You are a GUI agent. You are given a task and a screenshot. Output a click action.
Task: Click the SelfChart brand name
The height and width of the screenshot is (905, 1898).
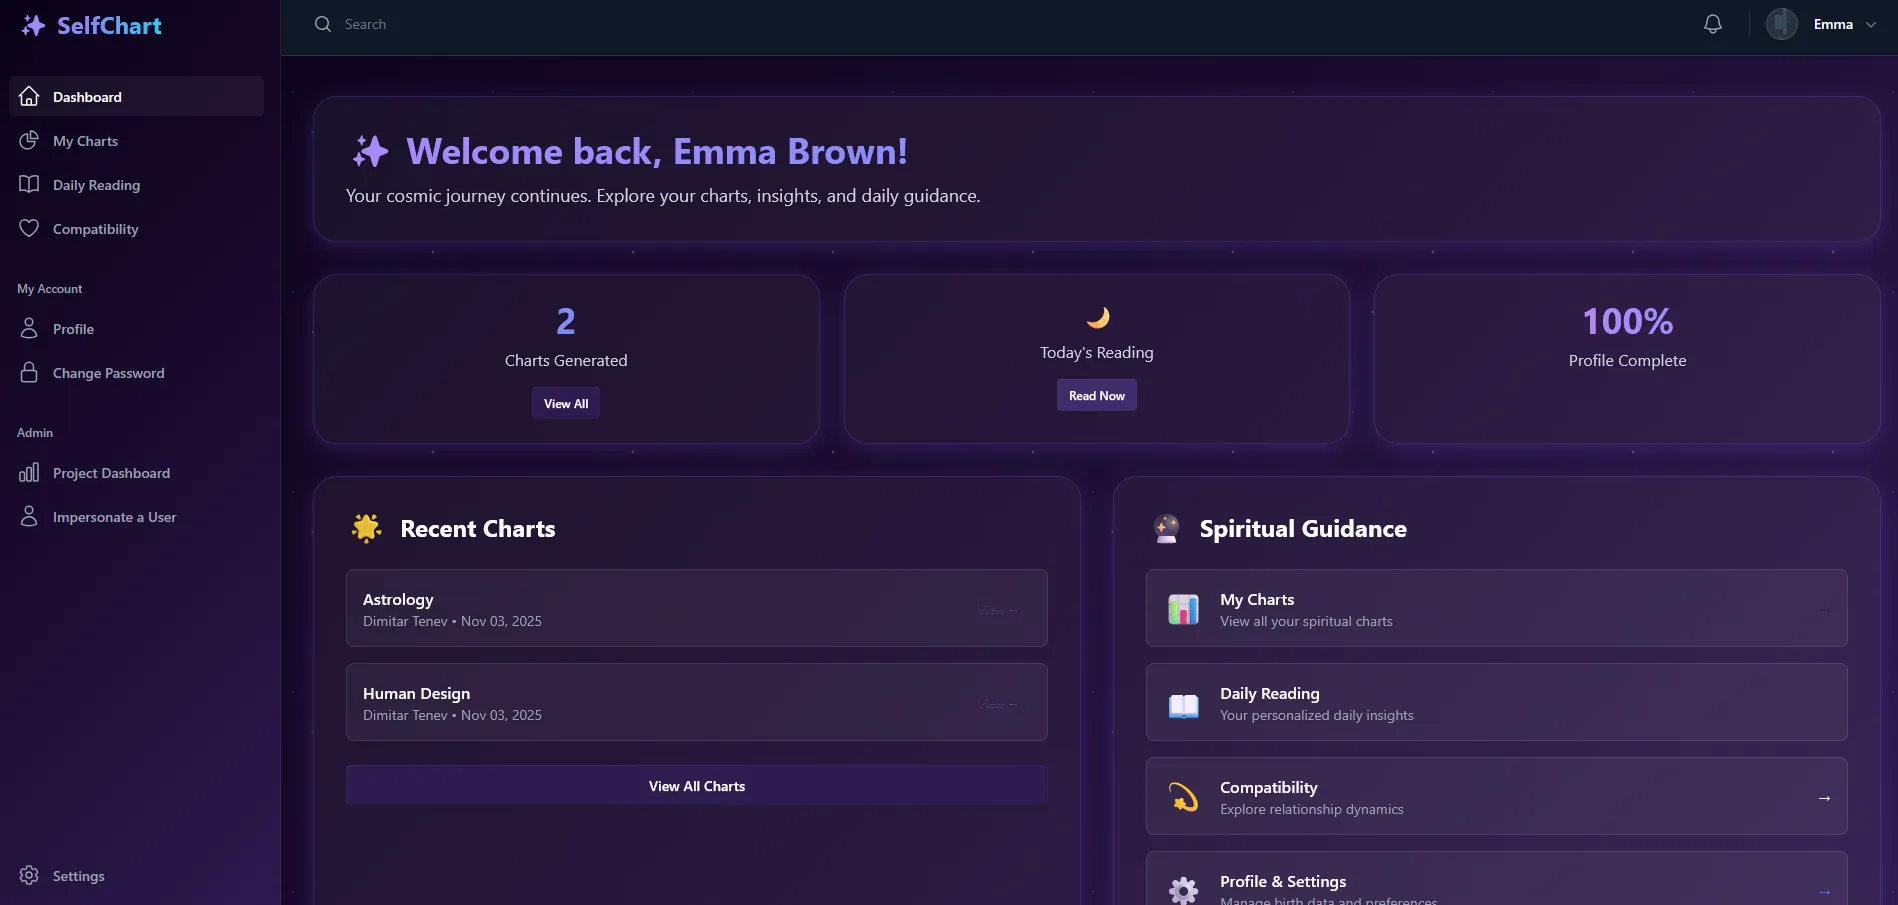coord(109,25)
